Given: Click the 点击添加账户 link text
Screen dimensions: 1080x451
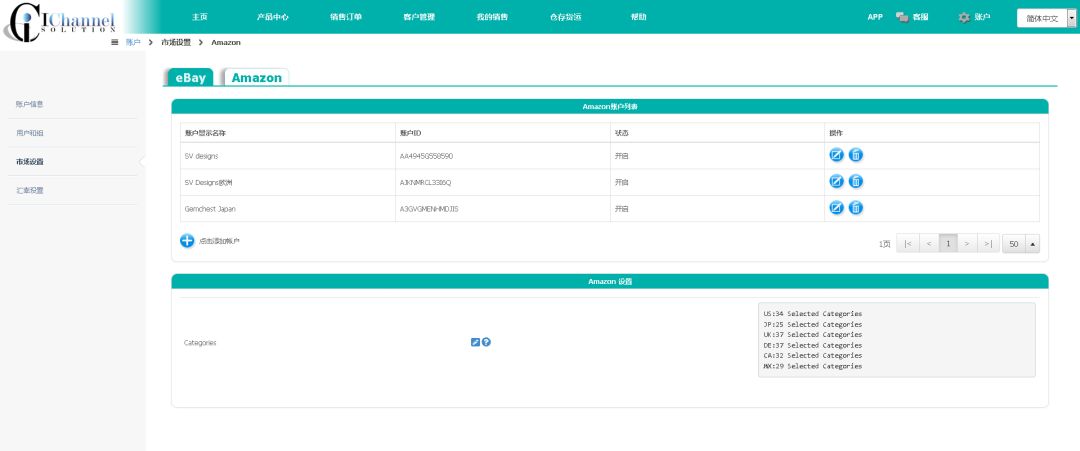Looking at the screenshot, I should pos(219,242).
